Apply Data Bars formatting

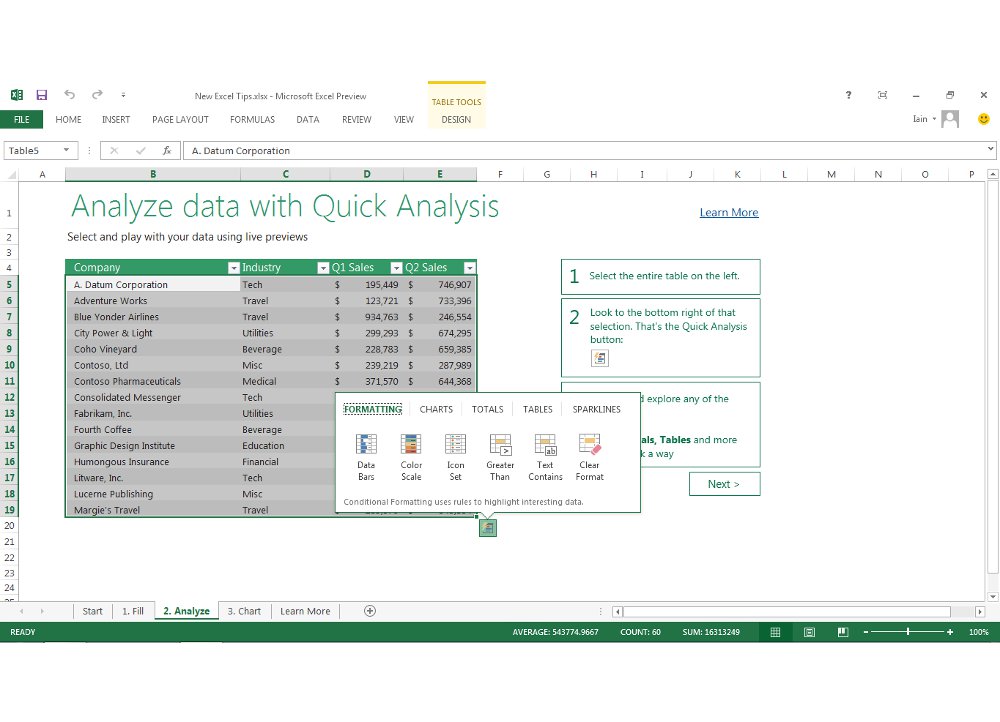point(366,457)
